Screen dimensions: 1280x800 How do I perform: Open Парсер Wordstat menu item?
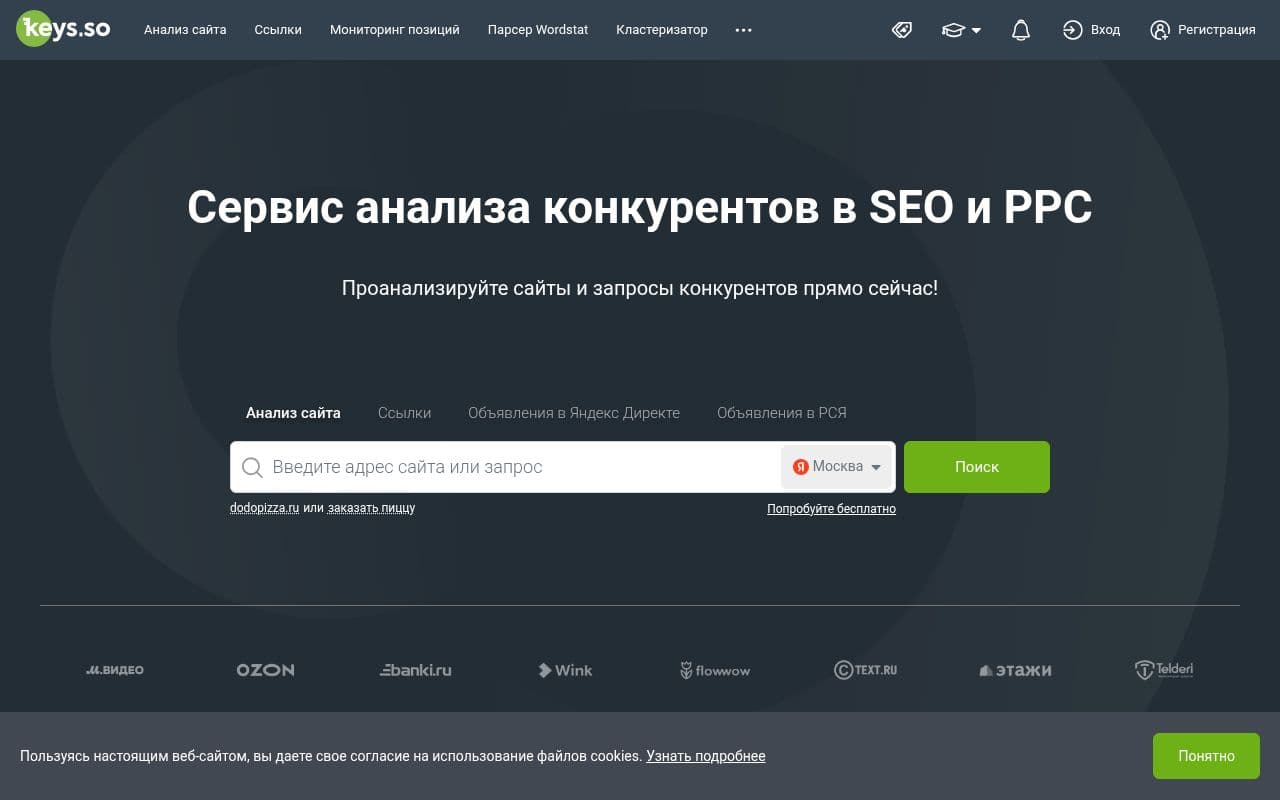pyautogui.click(x=537, y=30)
